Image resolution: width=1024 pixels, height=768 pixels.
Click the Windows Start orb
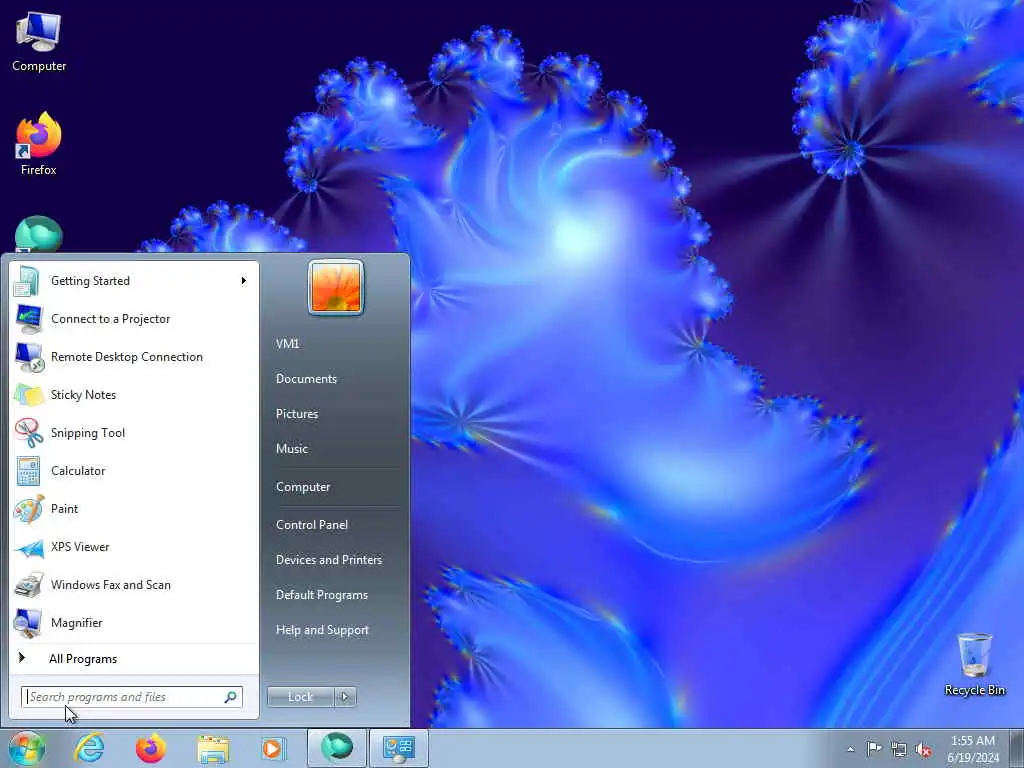pyautogui.click(x=27, y=748)
